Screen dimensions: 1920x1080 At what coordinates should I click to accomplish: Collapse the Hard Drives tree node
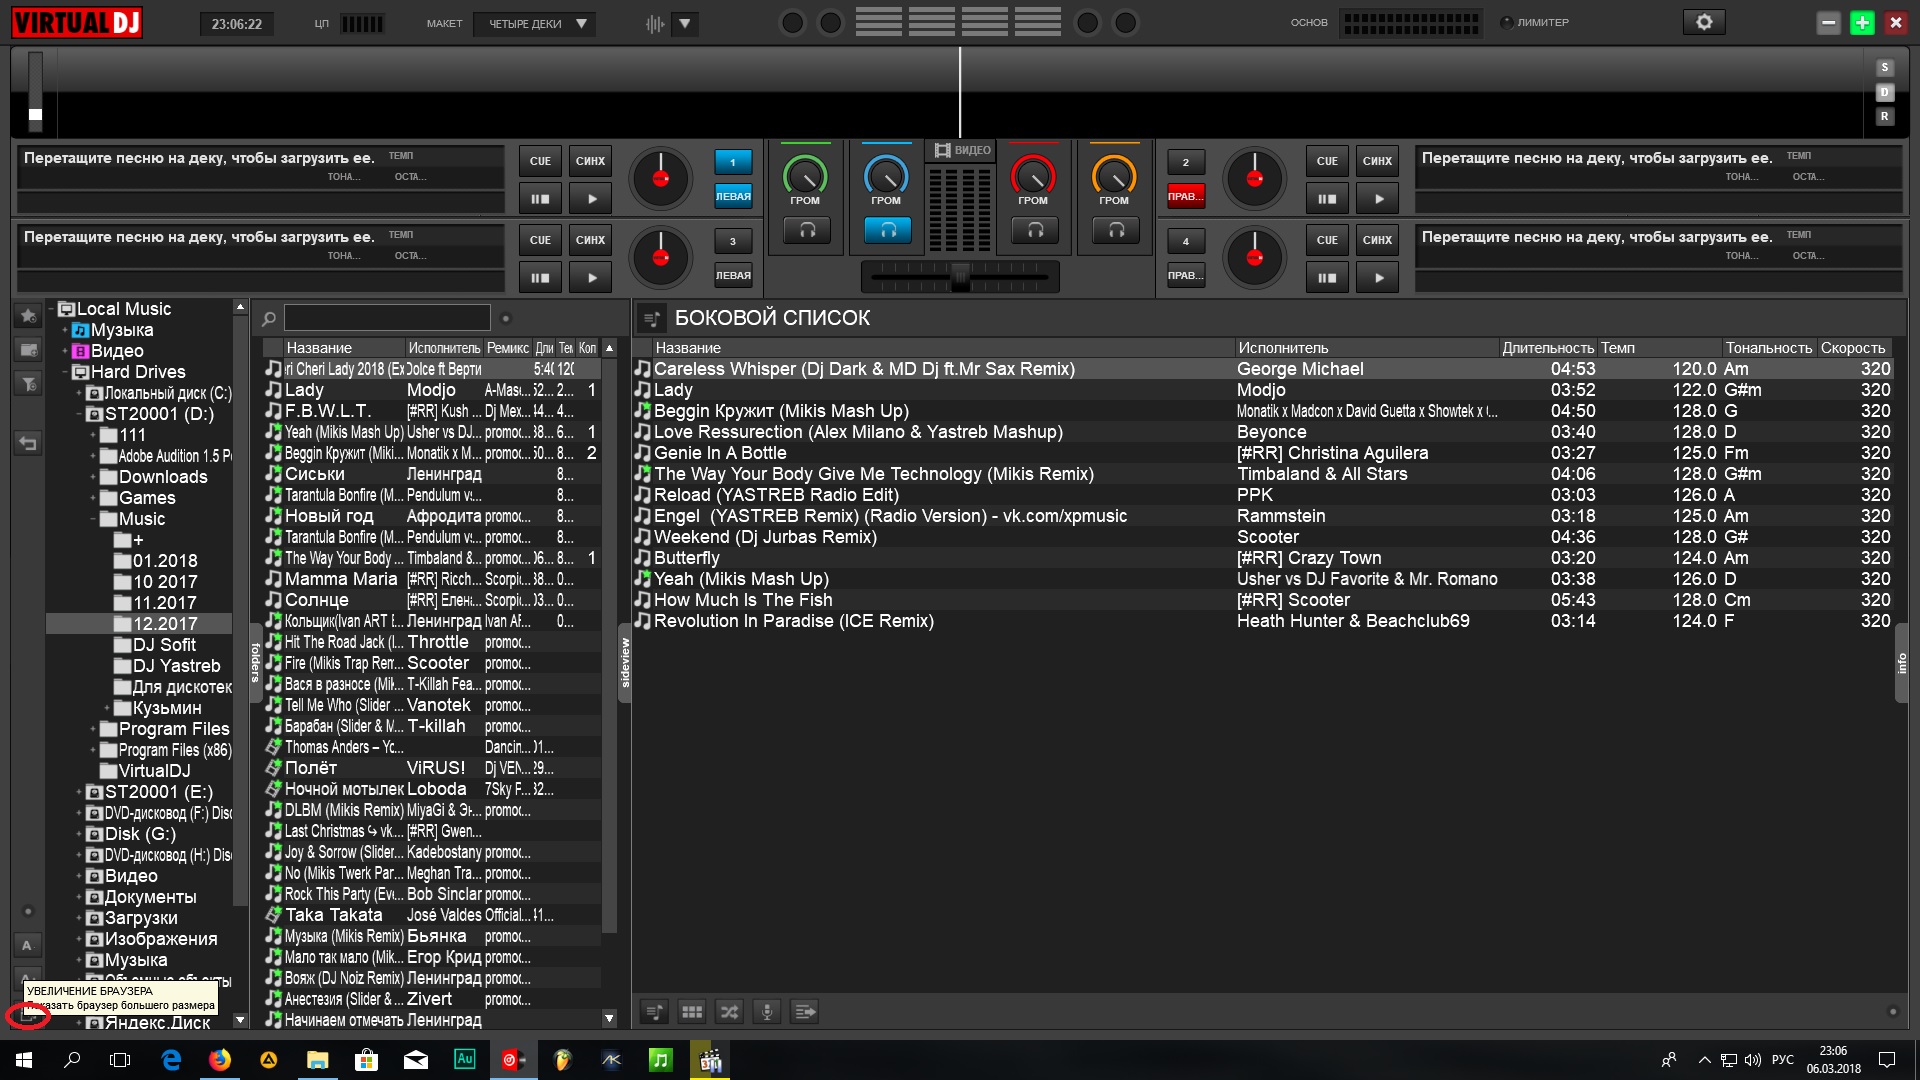pyautogui.click(x=65, y=372)
